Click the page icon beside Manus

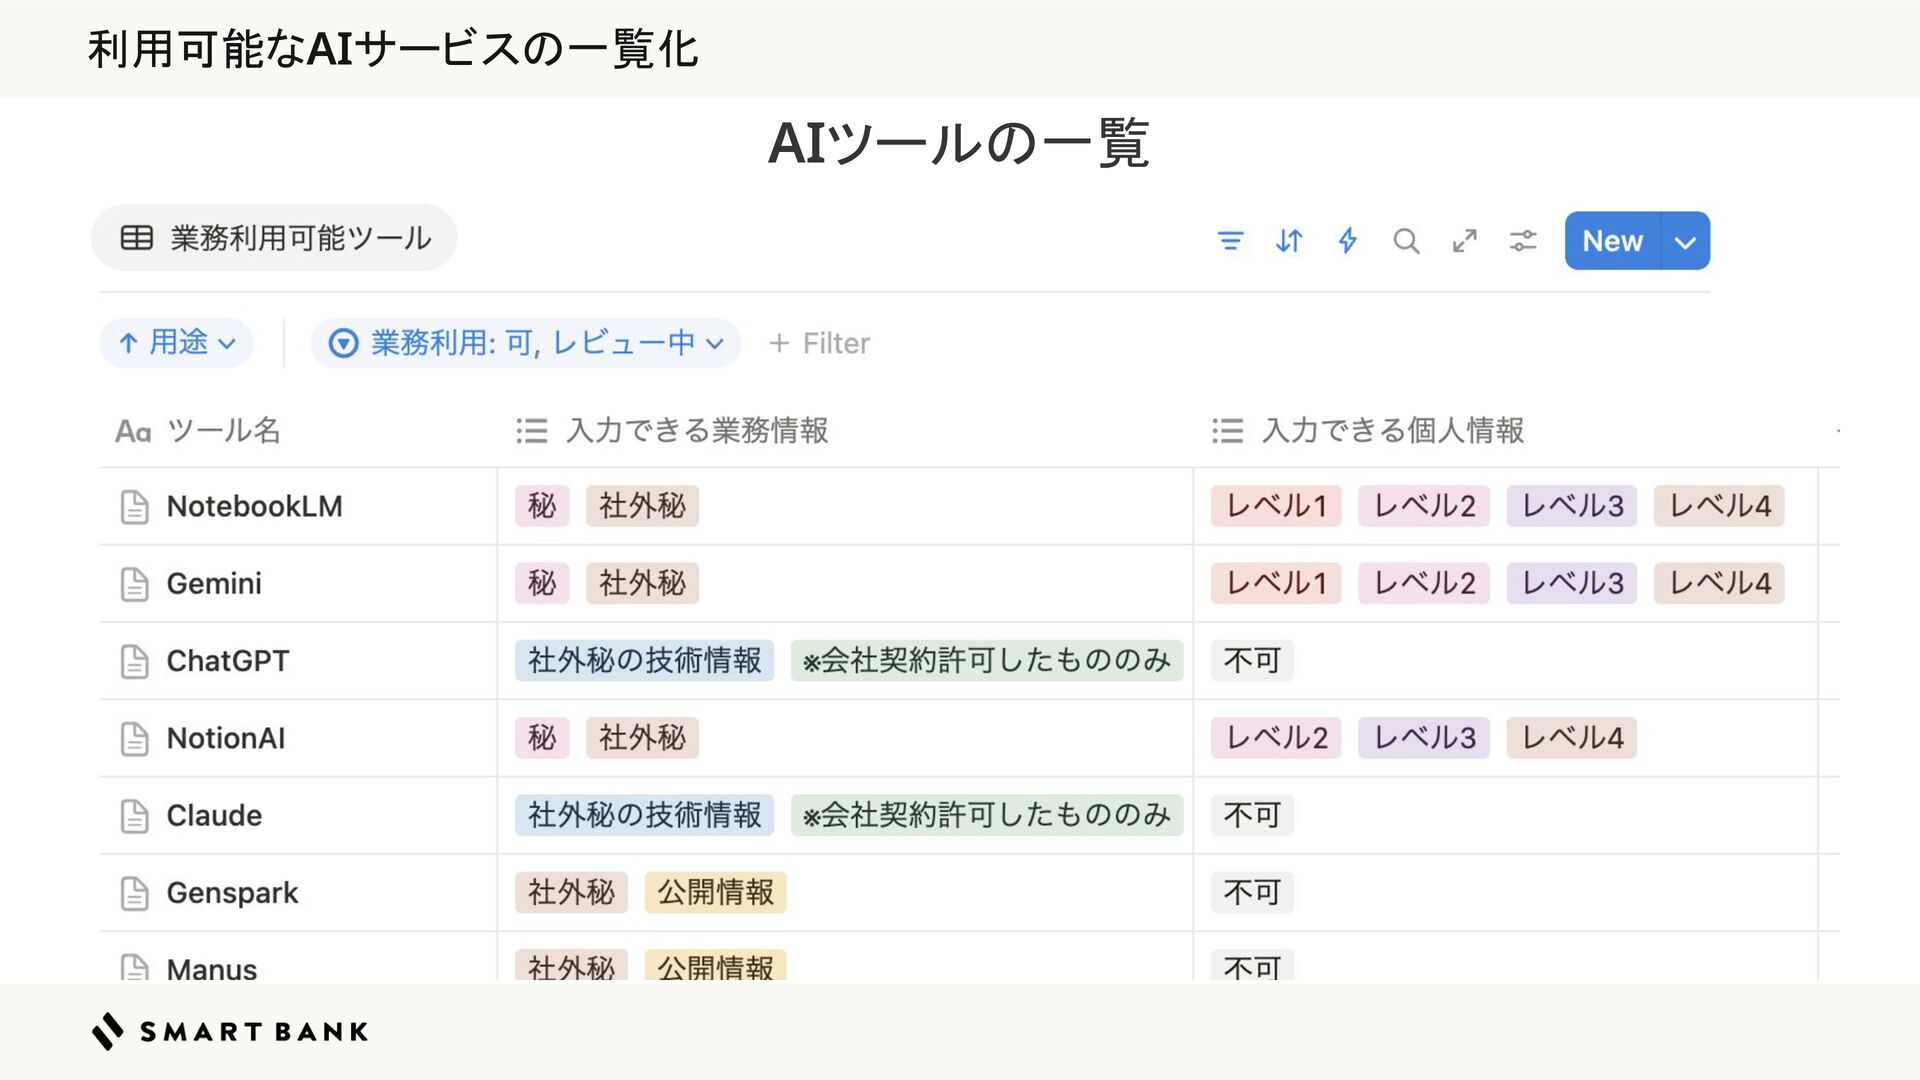tap(134, 967)
